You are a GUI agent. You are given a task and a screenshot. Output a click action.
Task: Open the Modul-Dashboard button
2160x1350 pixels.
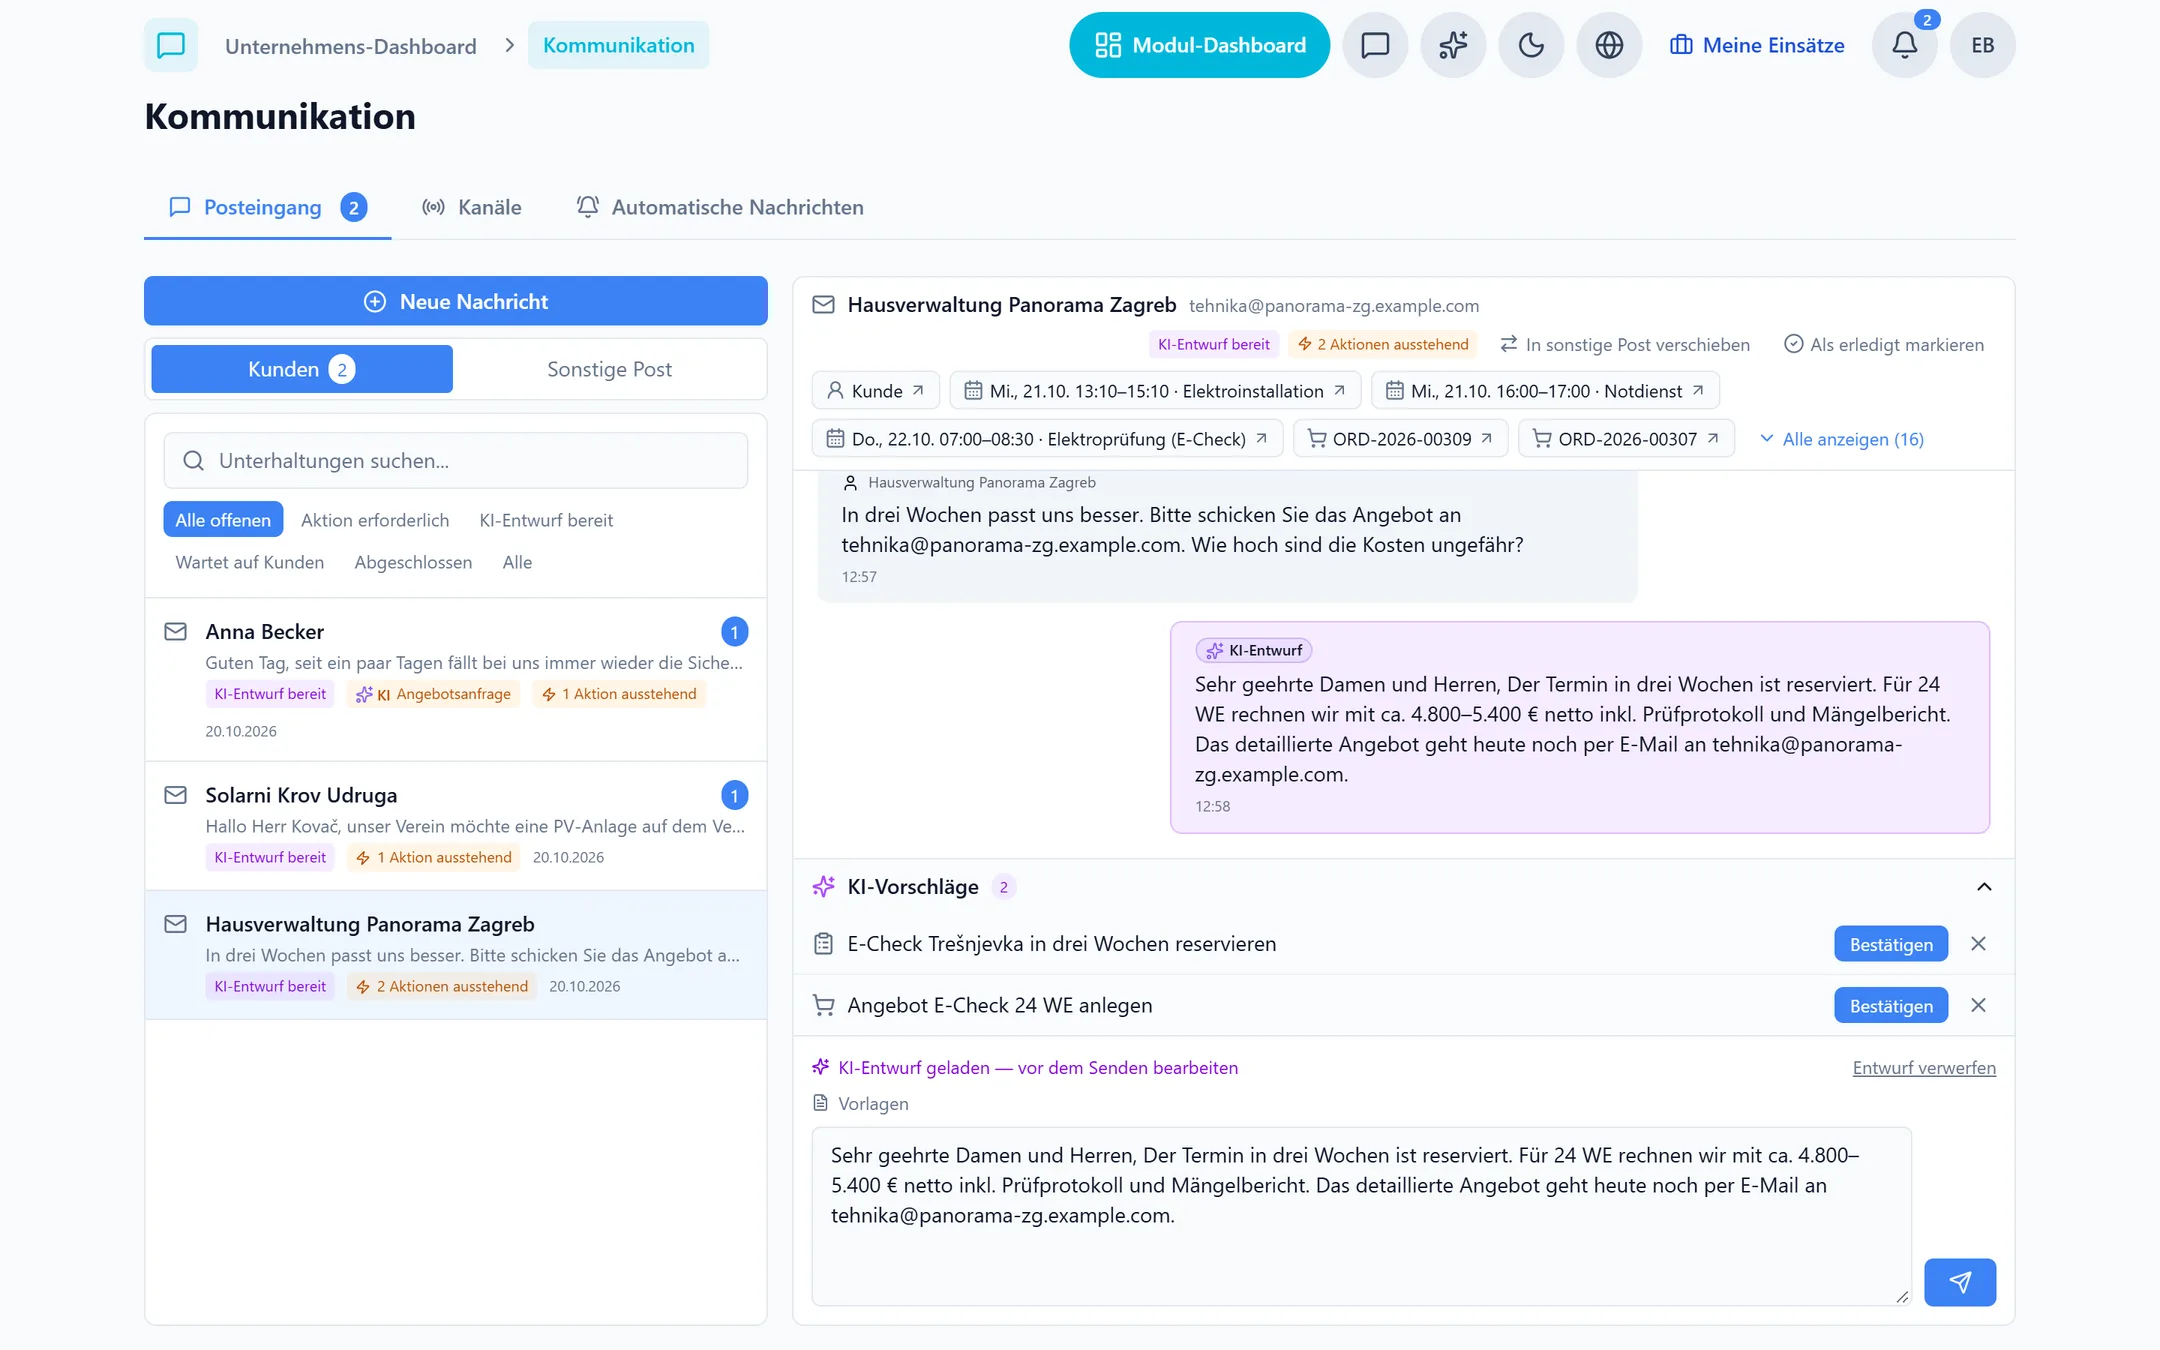click(x=1199, y=45)
